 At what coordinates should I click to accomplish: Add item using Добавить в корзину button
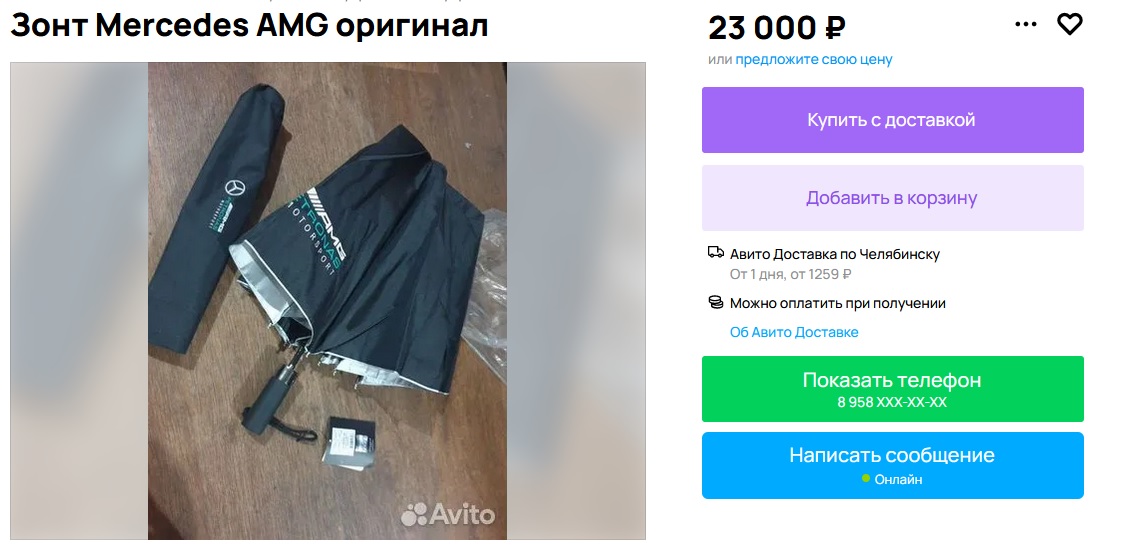click(x=893, y=198)
